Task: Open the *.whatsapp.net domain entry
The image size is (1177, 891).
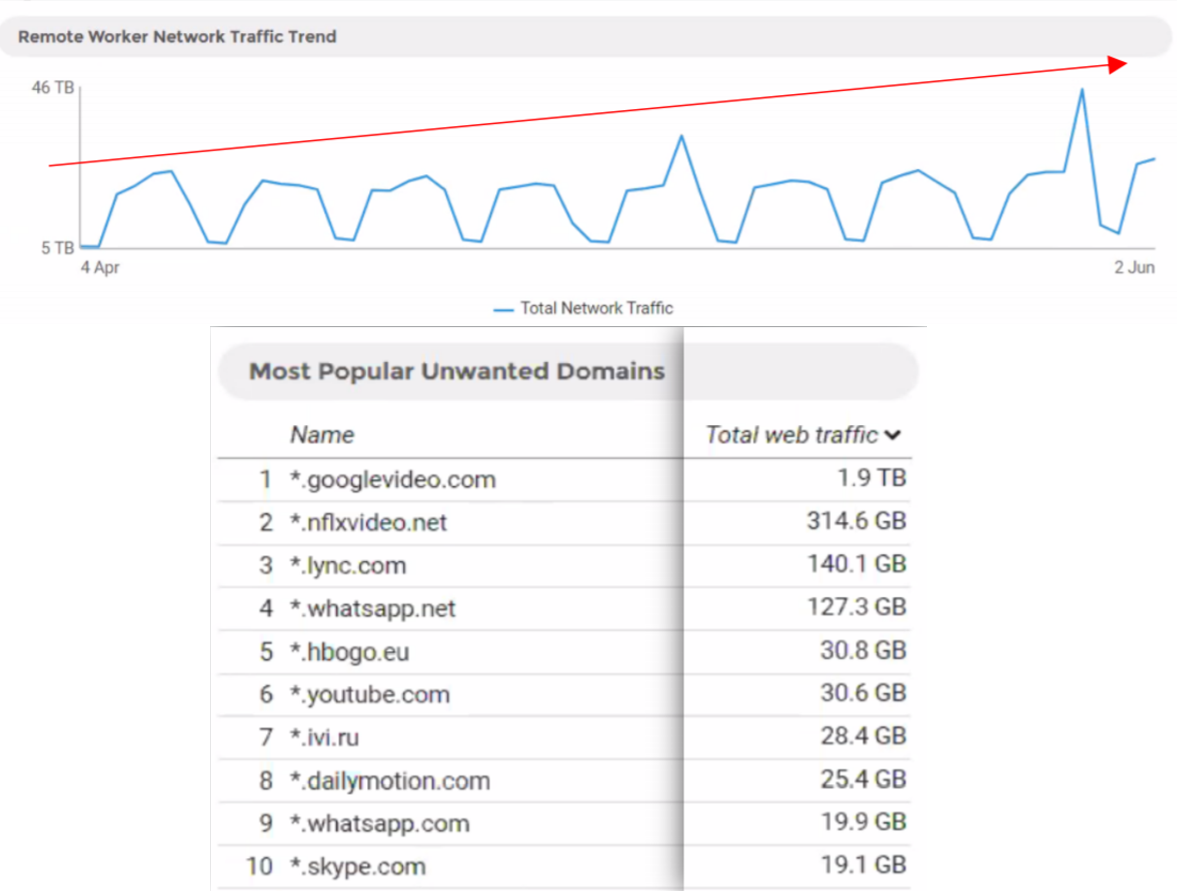Action: [x=372, y=609]
